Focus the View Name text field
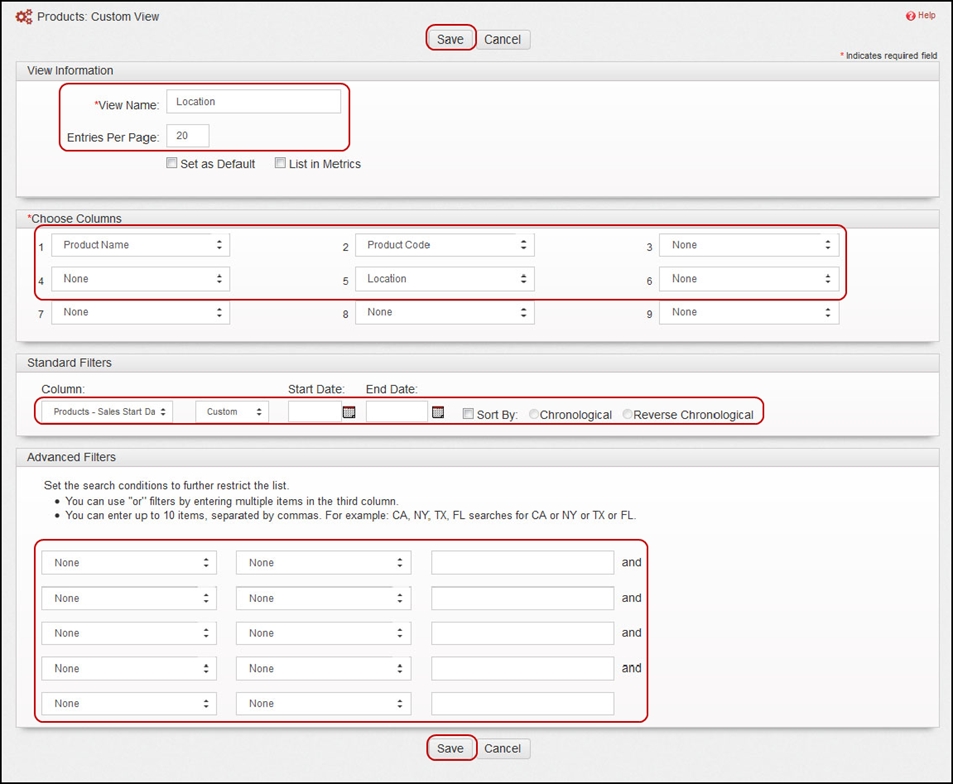The height and width of the screenshot is (784, 953). click(253, 101)
